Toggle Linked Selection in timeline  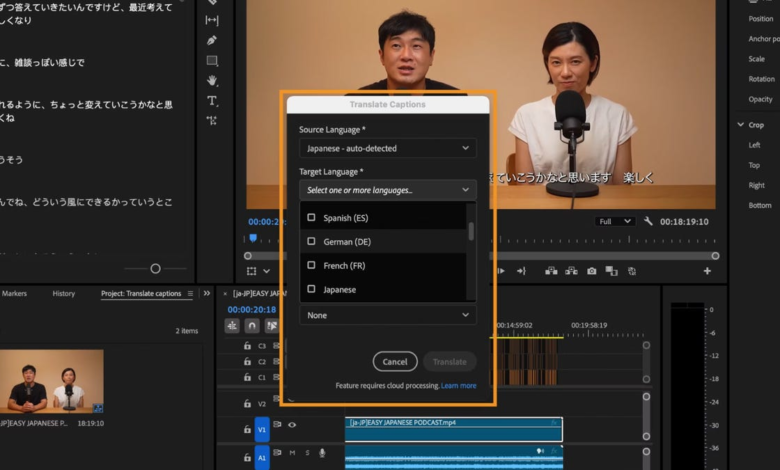(272, 326)
